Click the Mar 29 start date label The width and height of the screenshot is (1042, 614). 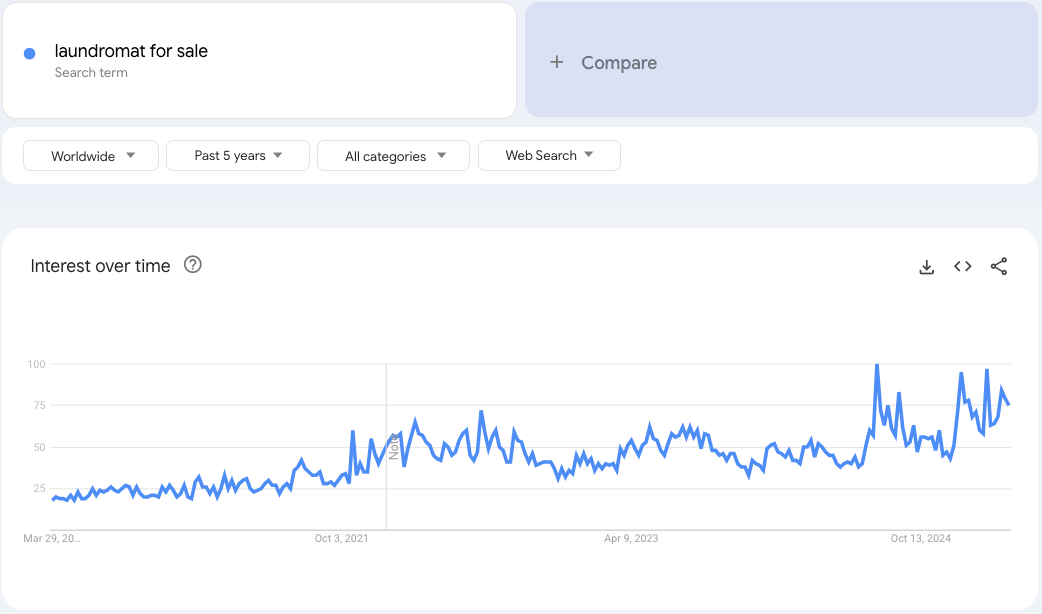point(52,539)
